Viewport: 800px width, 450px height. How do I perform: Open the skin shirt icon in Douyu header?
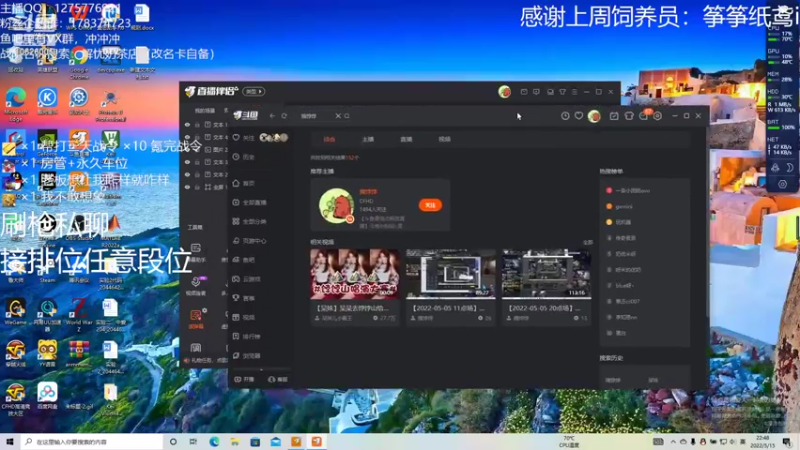[629, 116]
